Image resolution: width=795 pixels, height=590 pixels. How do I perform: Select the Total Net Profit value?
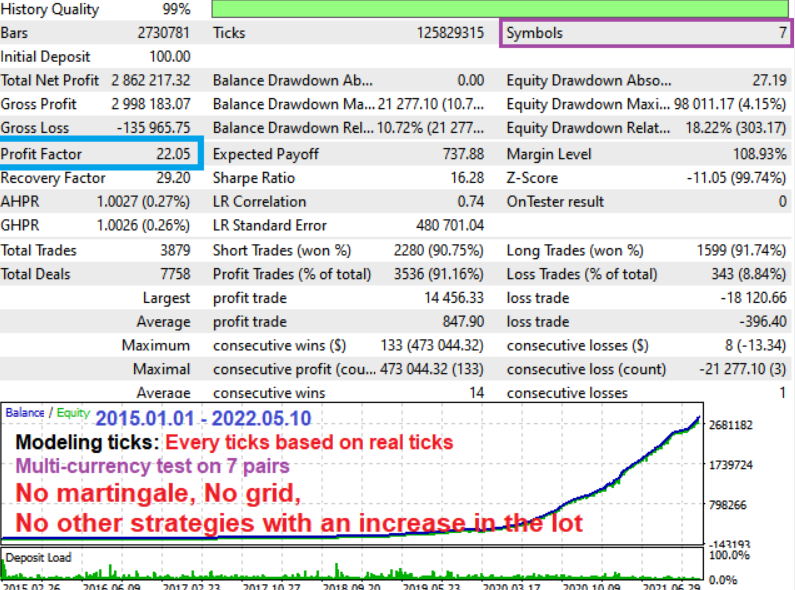[x=151, y=81]
